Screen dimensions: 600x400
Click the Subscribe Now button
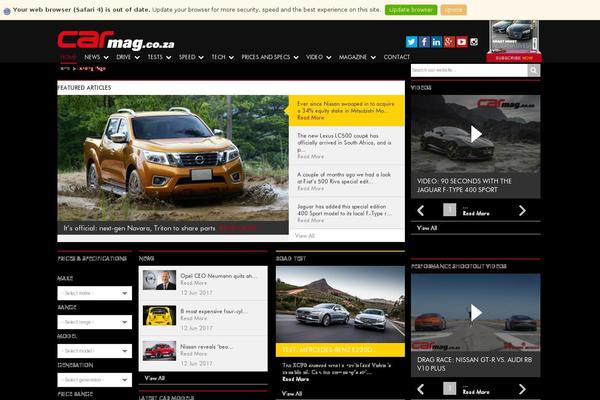click(514, 58)
